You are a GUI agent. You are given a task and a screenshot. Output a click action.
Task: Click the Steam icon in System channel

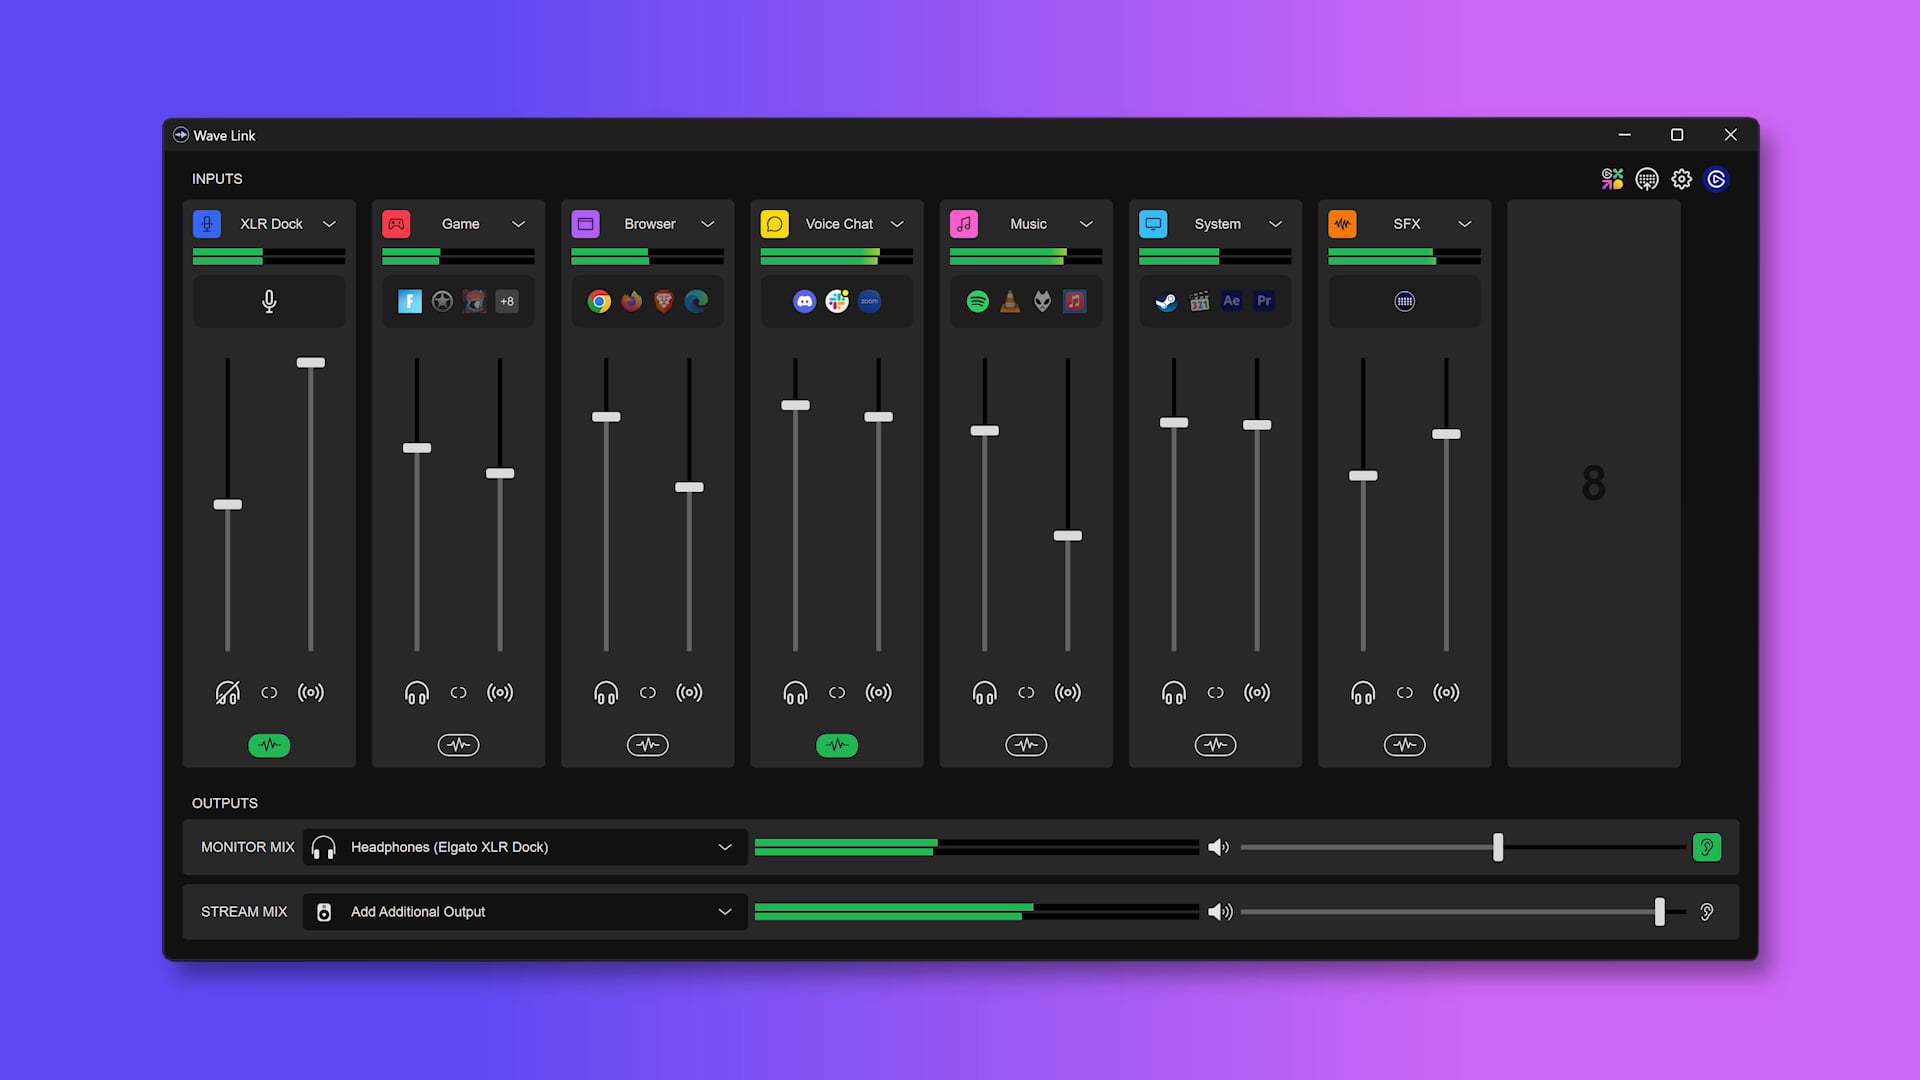point(1166,301)
